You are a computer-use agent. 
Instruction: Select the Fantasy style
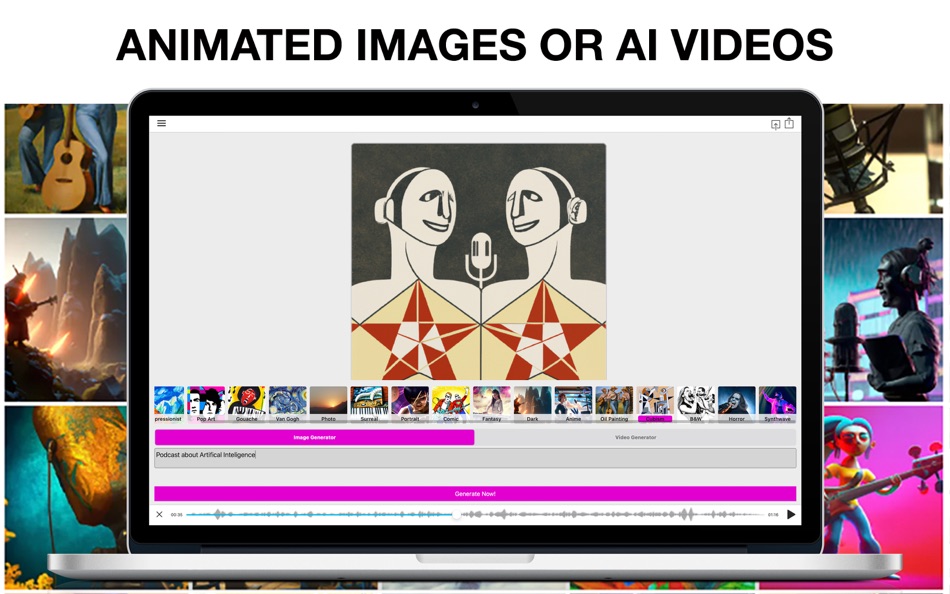(x=491, y=404)
